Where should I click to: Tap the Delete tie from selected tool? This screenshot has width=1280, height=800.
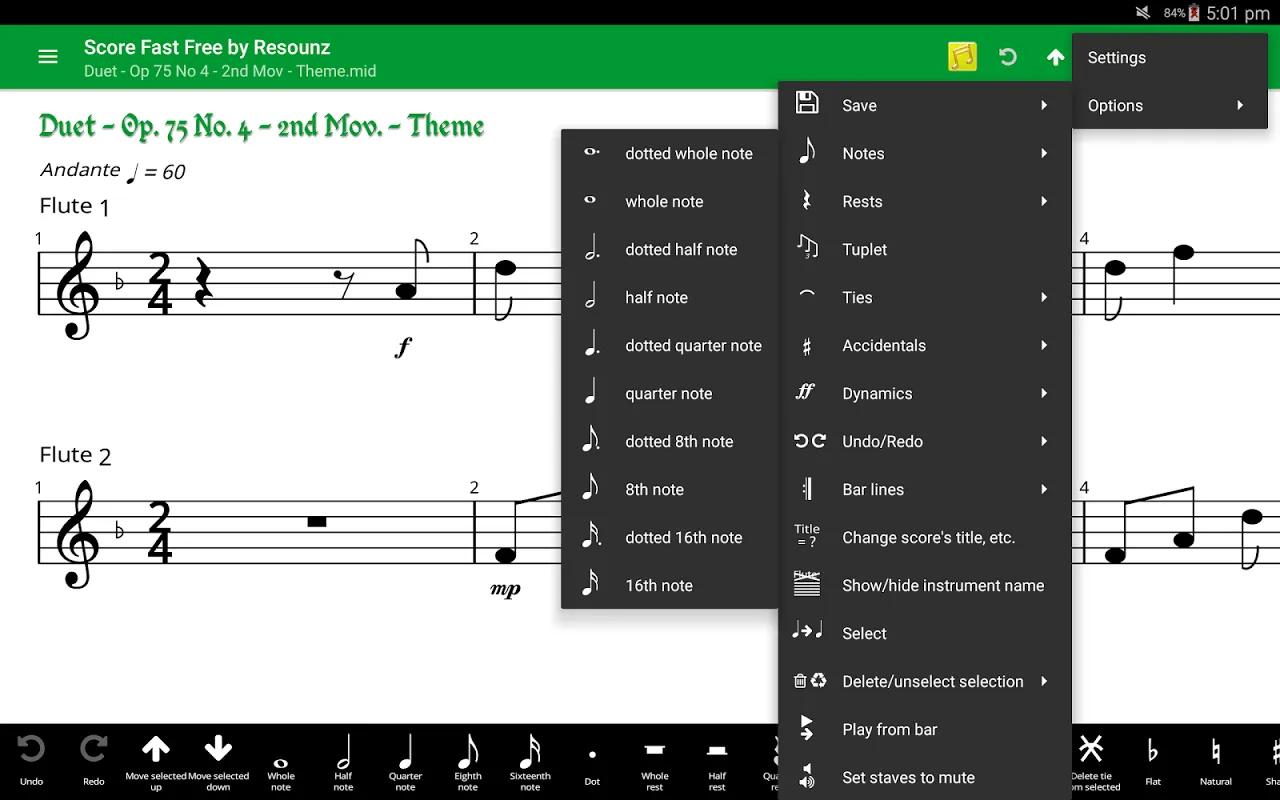[1092, 762]
